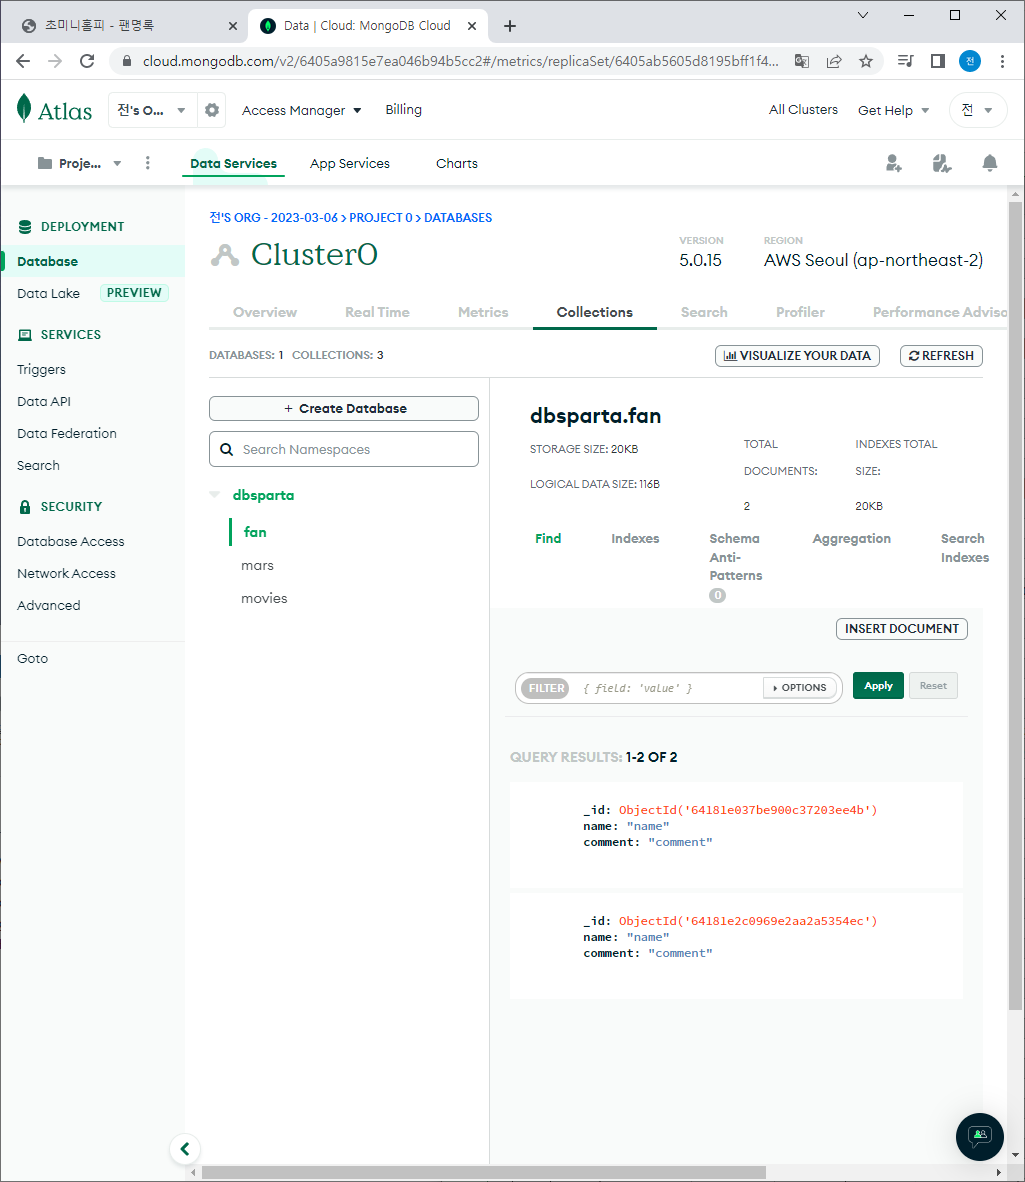Open organization settings gear icon
Viewport: 1025px width, 1182px height.
212,110
